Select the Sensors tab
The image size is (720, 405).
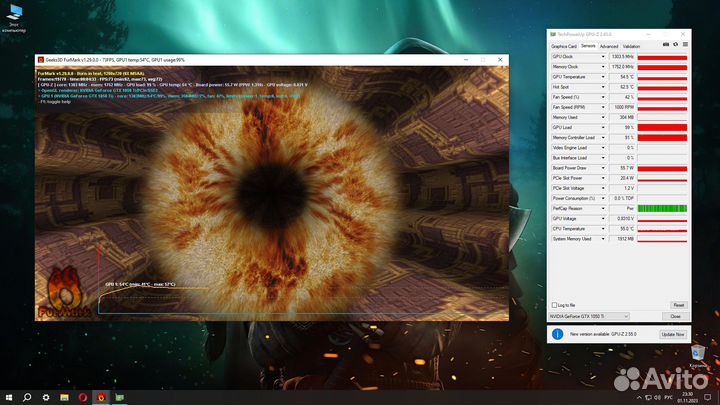point(588,46)
